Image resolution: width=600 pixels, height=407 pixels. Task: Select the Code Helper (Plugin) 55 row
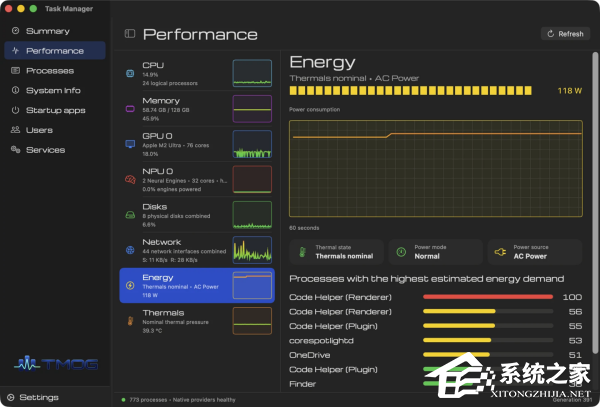click(x=436, y=326)
